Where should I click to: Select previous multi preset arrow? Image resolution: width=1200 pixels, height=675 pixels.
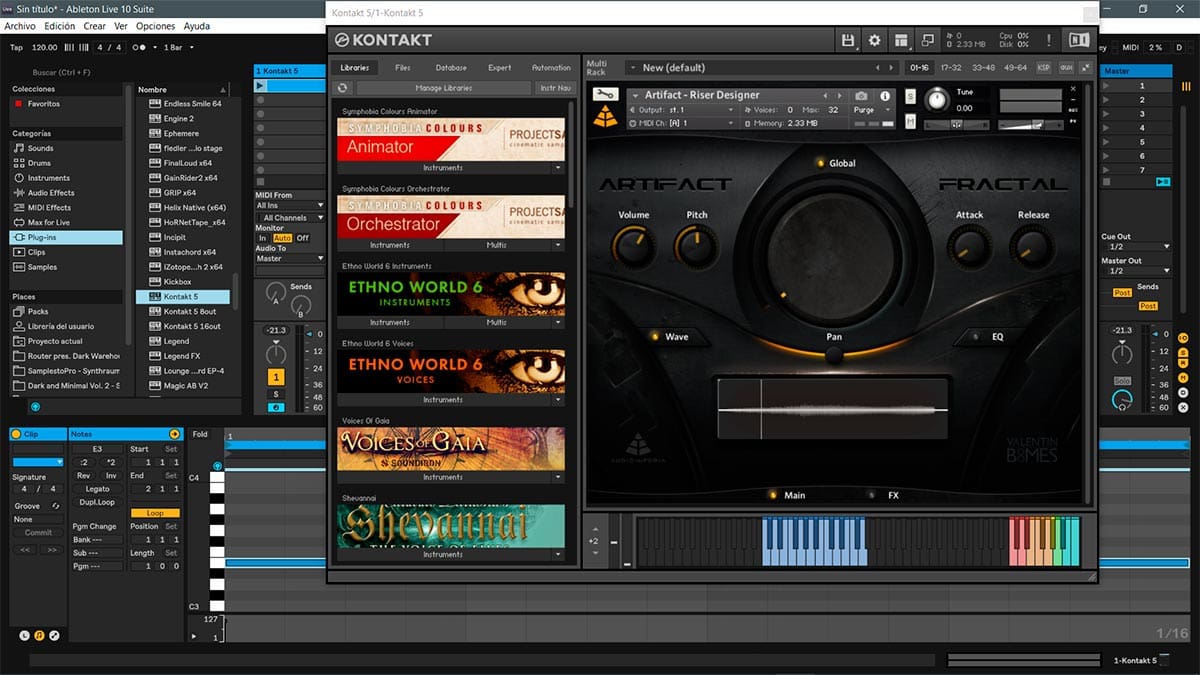tap(878, 67)
